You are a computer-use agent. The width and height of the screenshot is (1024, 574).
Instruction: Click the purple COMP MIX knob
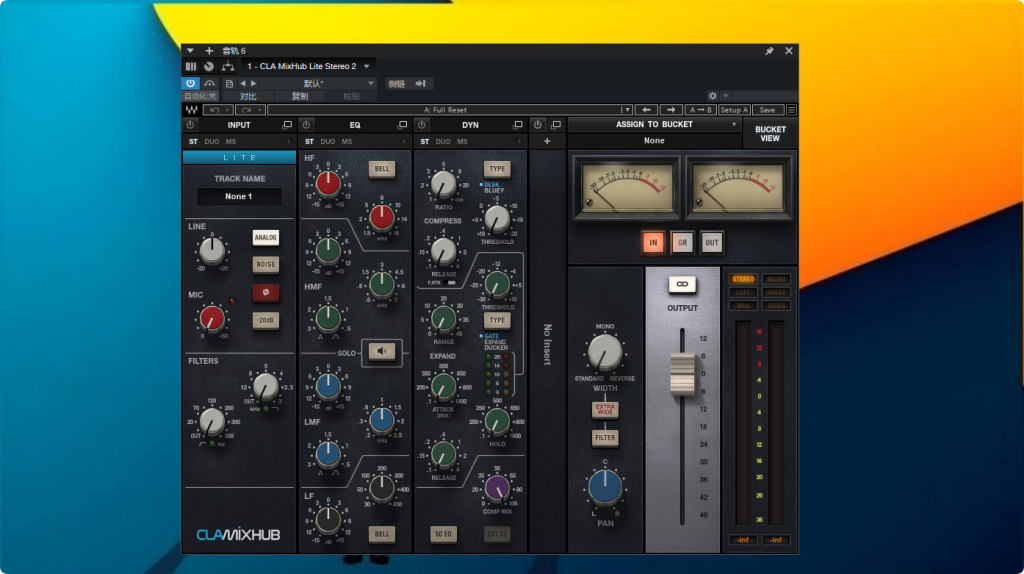(x=497, y=488)
